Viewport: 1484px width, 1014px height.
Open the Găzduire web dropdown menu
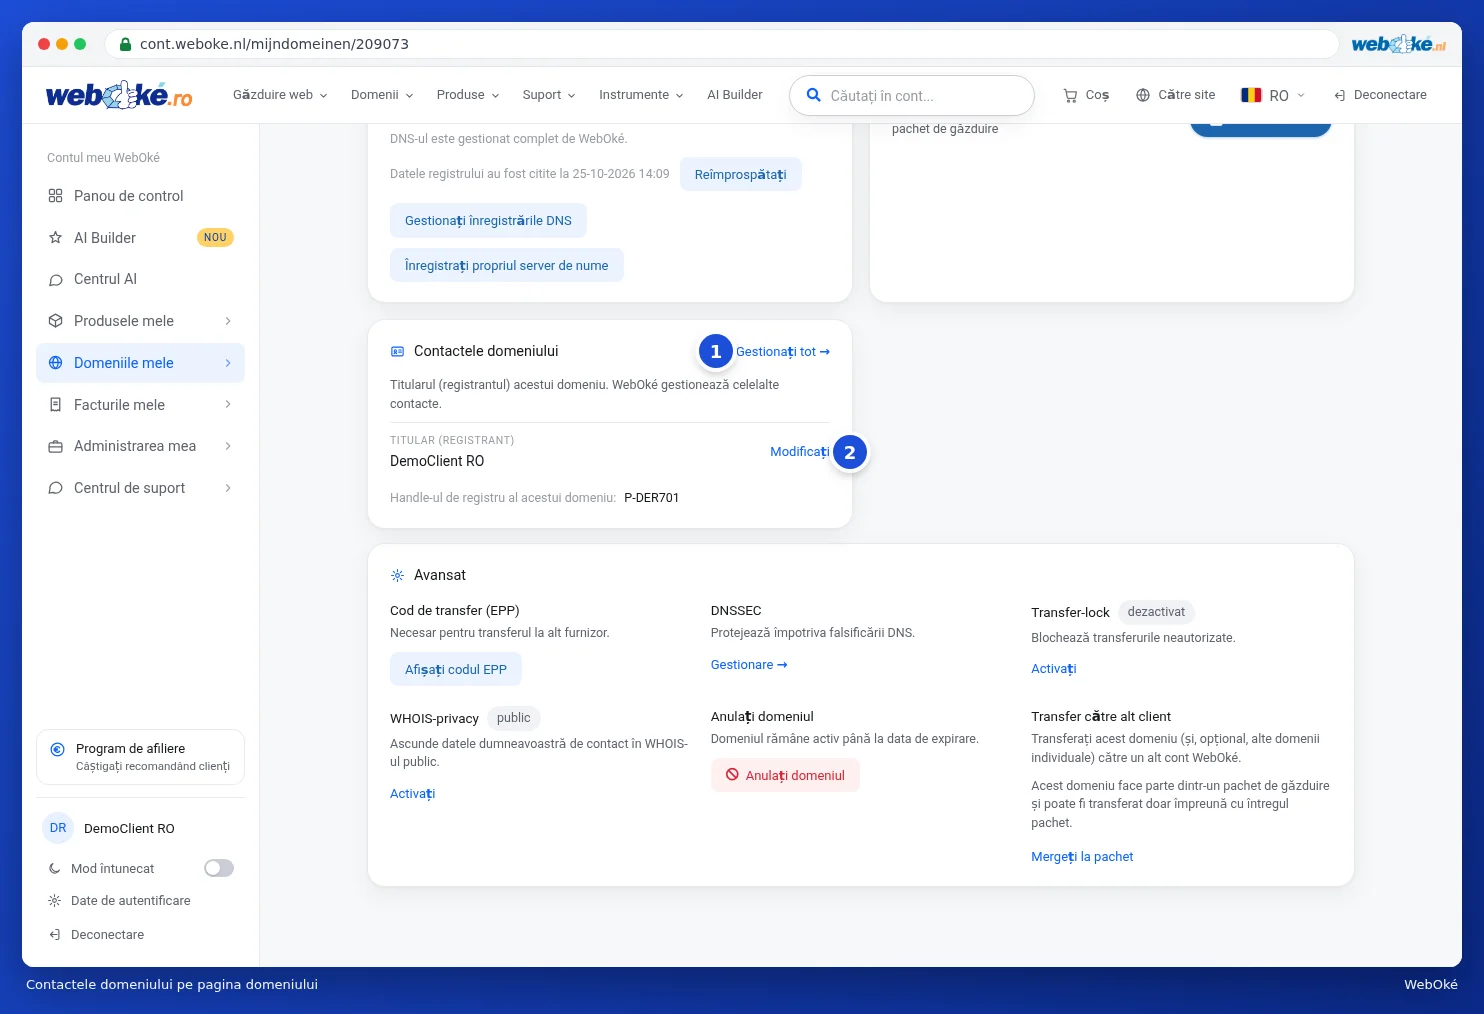280,95
